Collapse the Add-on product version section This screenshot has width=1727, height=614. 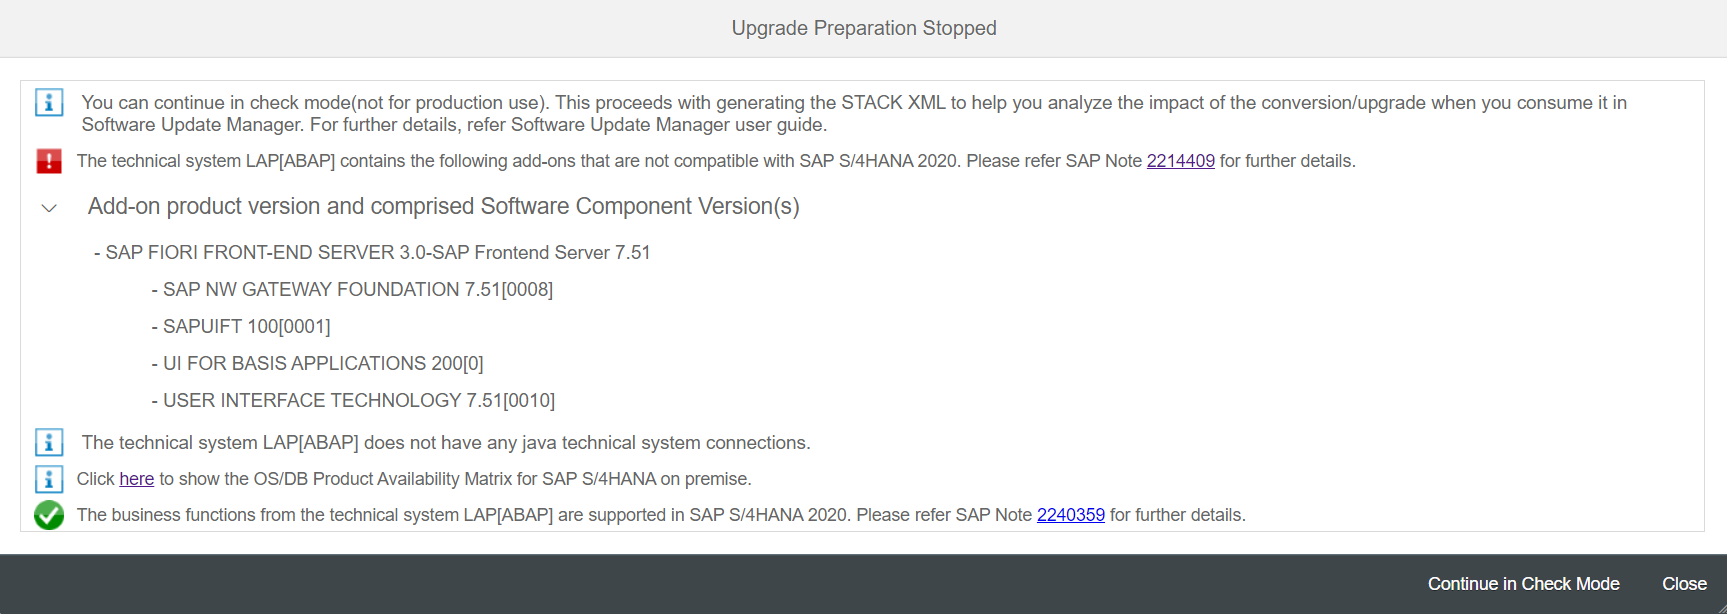pyautogui.click(x=49, y=208)
